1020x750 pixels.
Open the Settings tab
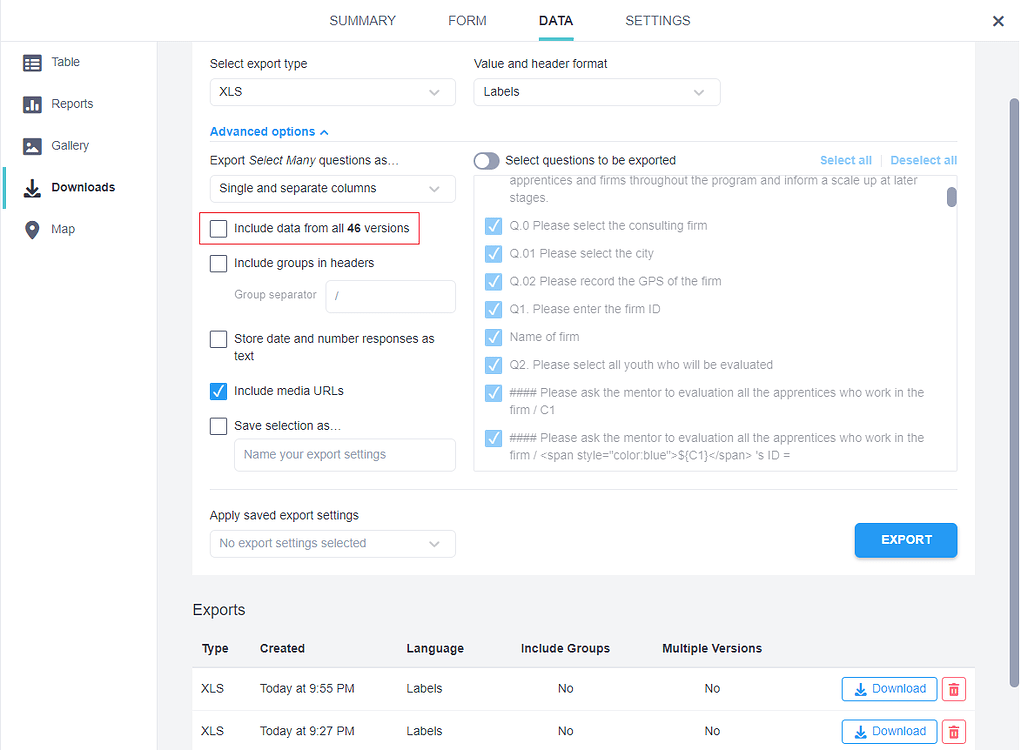(x=657, y=20)
